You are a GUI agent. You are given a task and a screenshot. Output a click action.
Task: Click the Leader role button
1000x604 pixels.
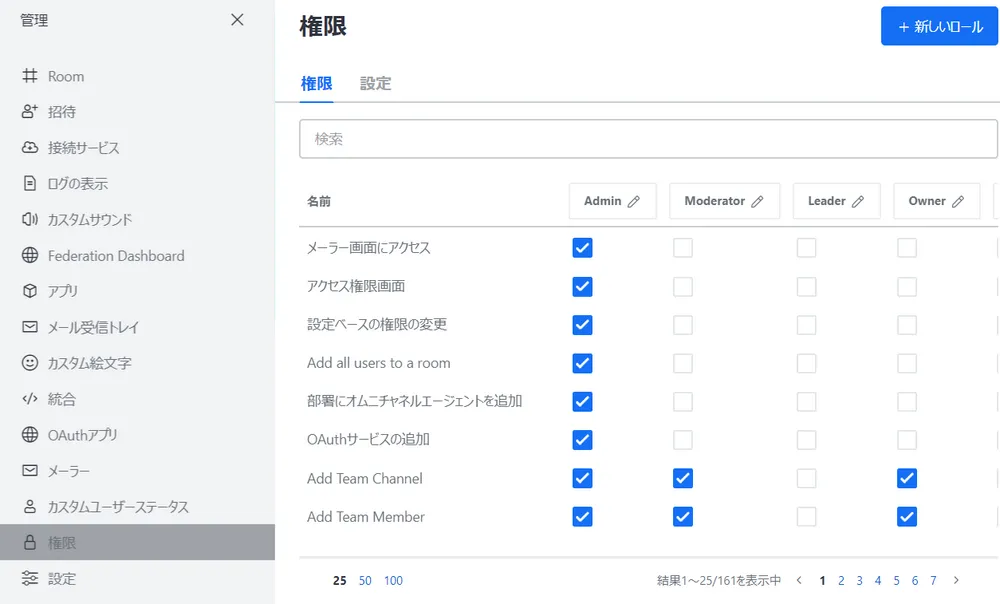coord(837,201)
